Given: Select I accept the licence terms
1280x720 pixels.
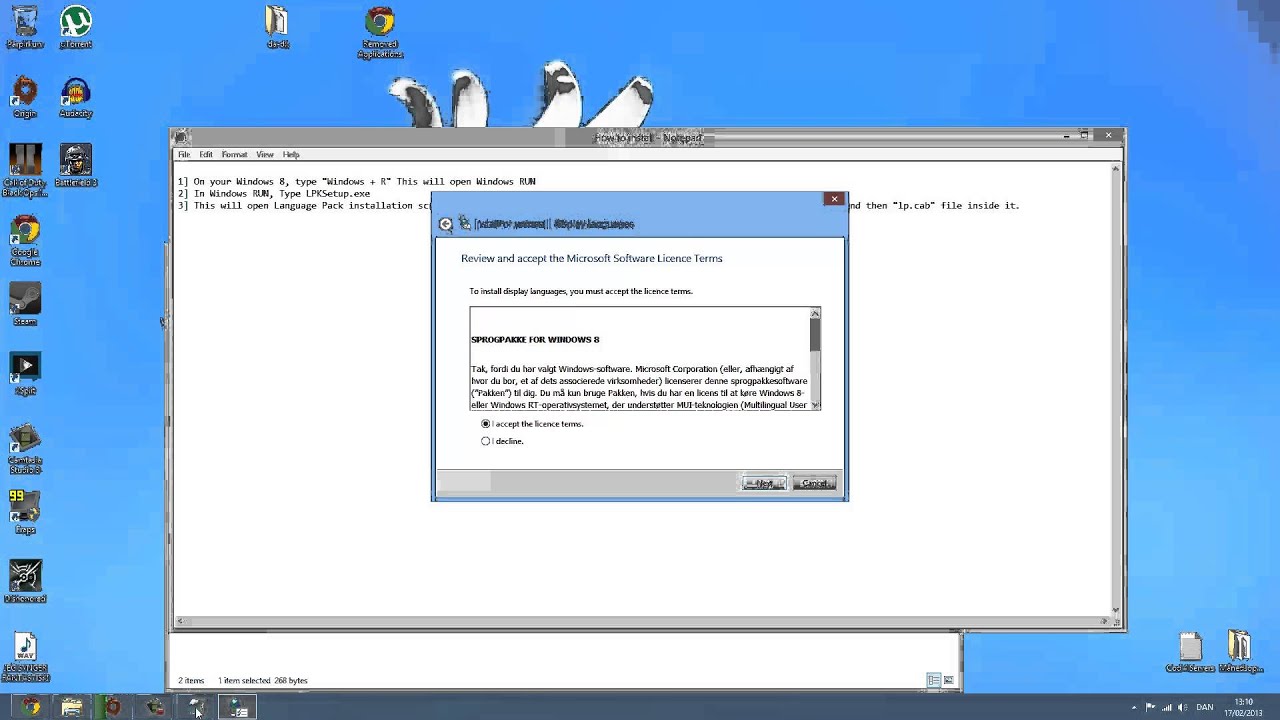Looking at the screenshot, I should 532,424.
